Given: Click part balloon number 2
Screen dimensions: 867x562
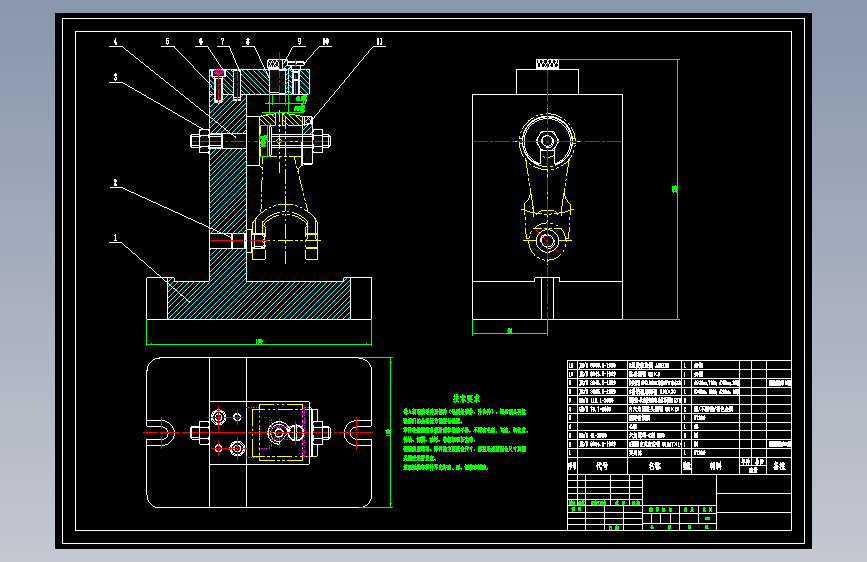Looking at the screenshot, I should tap(116, 183).
